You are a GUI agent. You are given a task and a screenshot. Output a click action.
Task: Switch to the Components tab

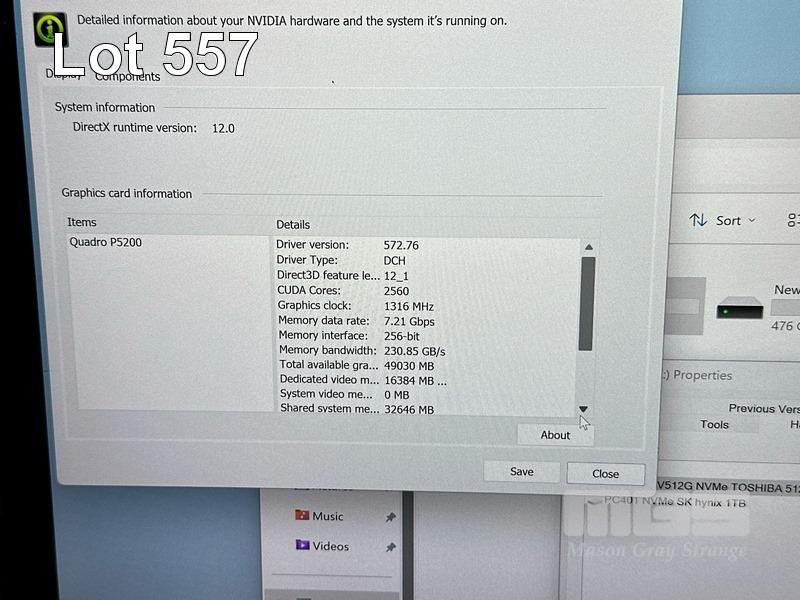(x=127, y=76)
